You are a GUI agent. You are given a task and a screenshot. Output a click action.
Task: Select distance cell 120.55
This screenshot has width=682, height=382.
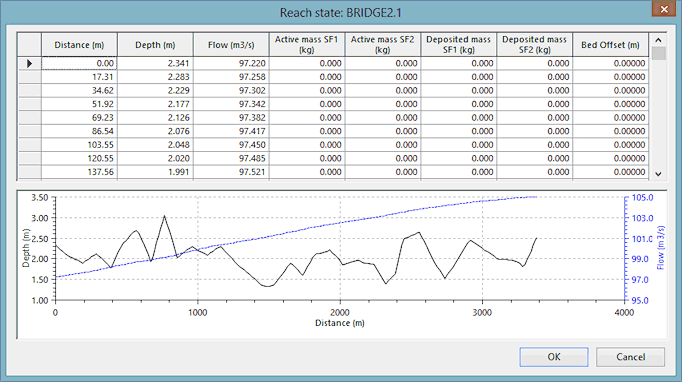point(79,158)
